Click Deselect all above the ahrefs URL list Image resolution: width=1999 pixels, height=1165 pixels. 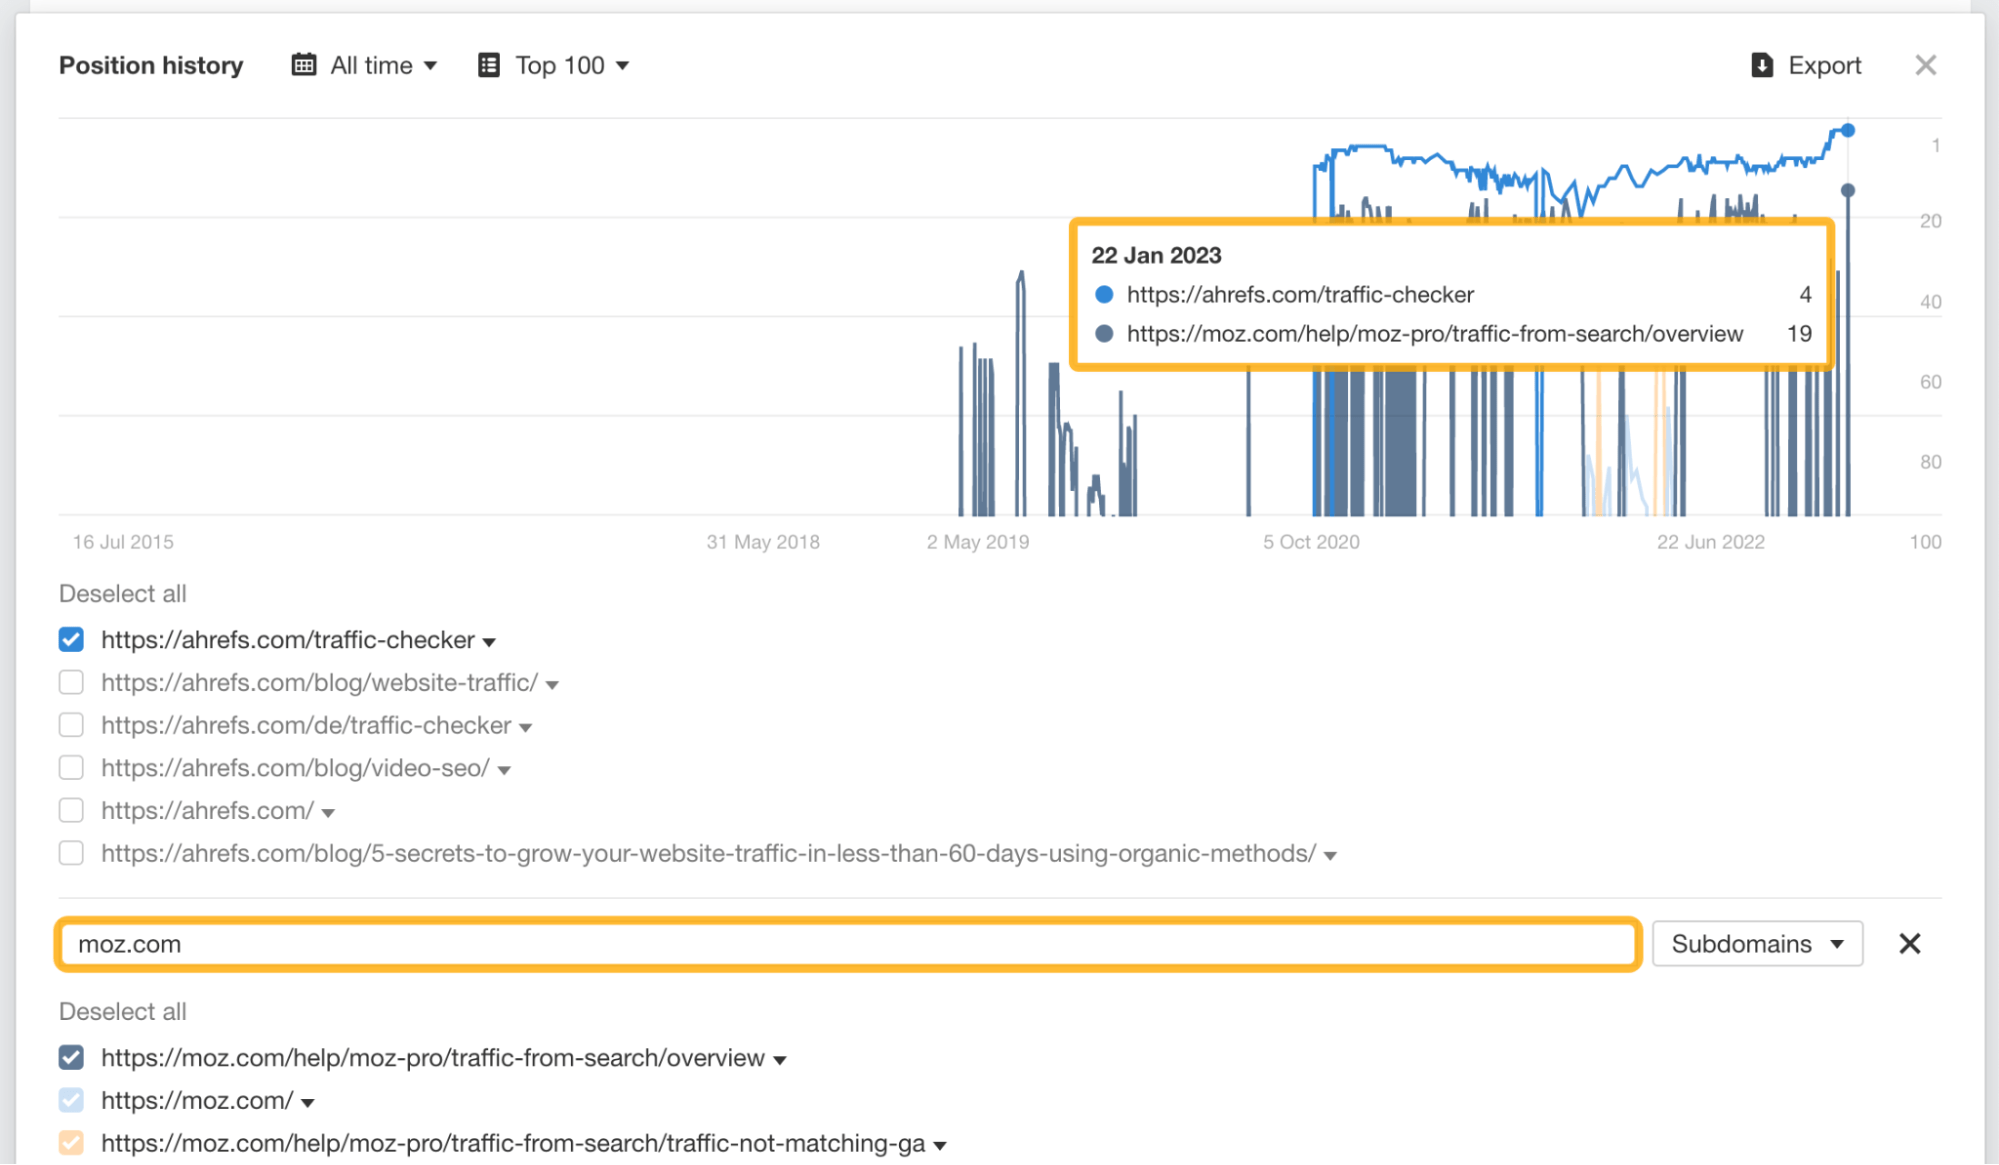(x=122, y=593)
